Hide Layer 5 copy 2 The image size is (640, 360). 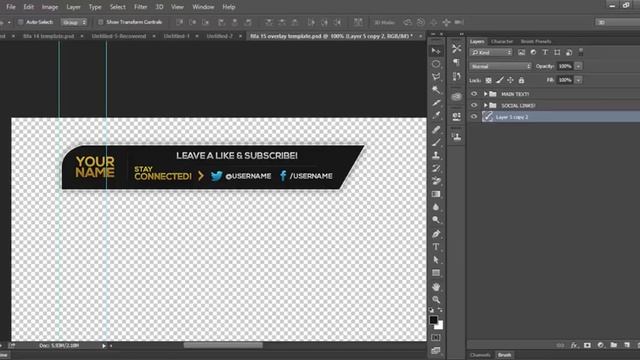[473, 117]
